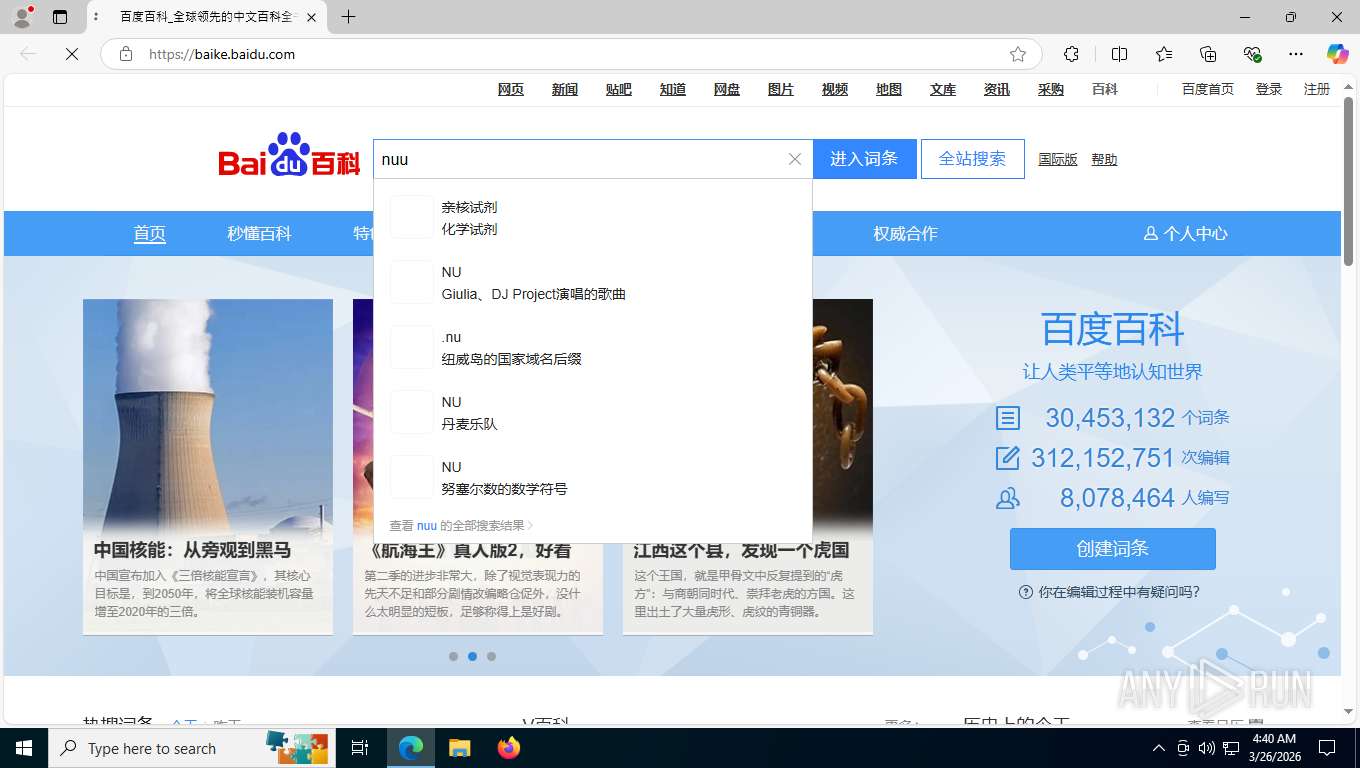Stop loading the page in browser toolbar

coord(72,54)
